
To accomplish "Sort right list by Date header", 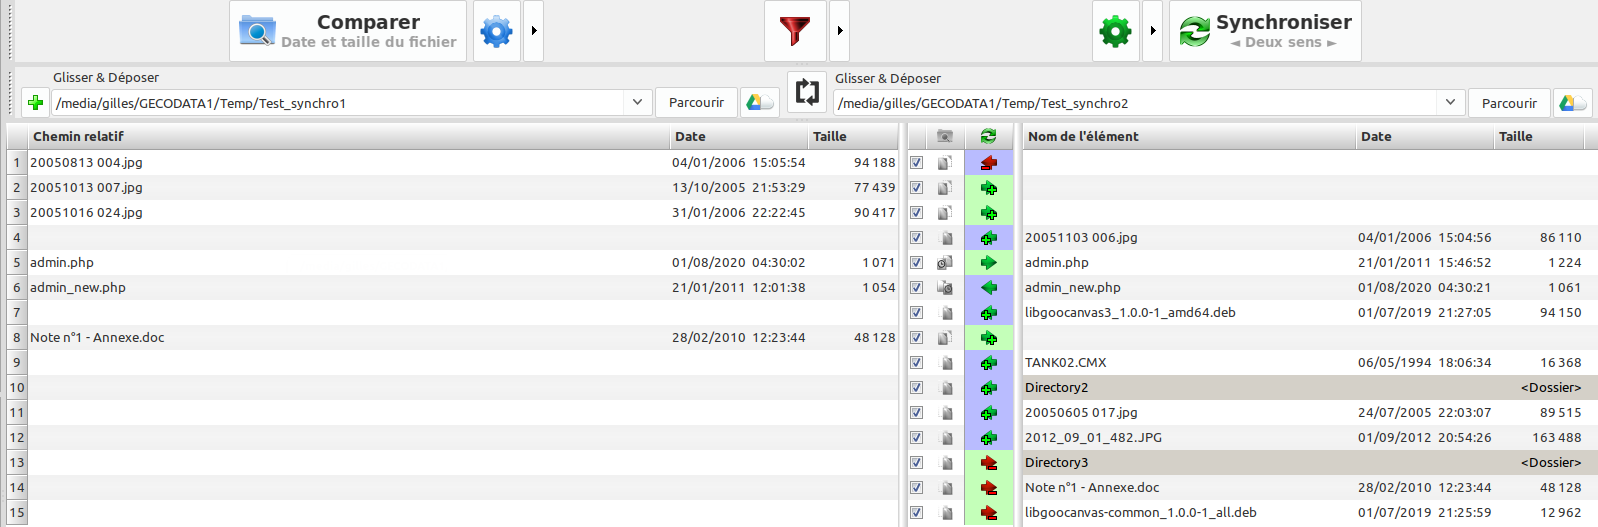I will 1425,137.
